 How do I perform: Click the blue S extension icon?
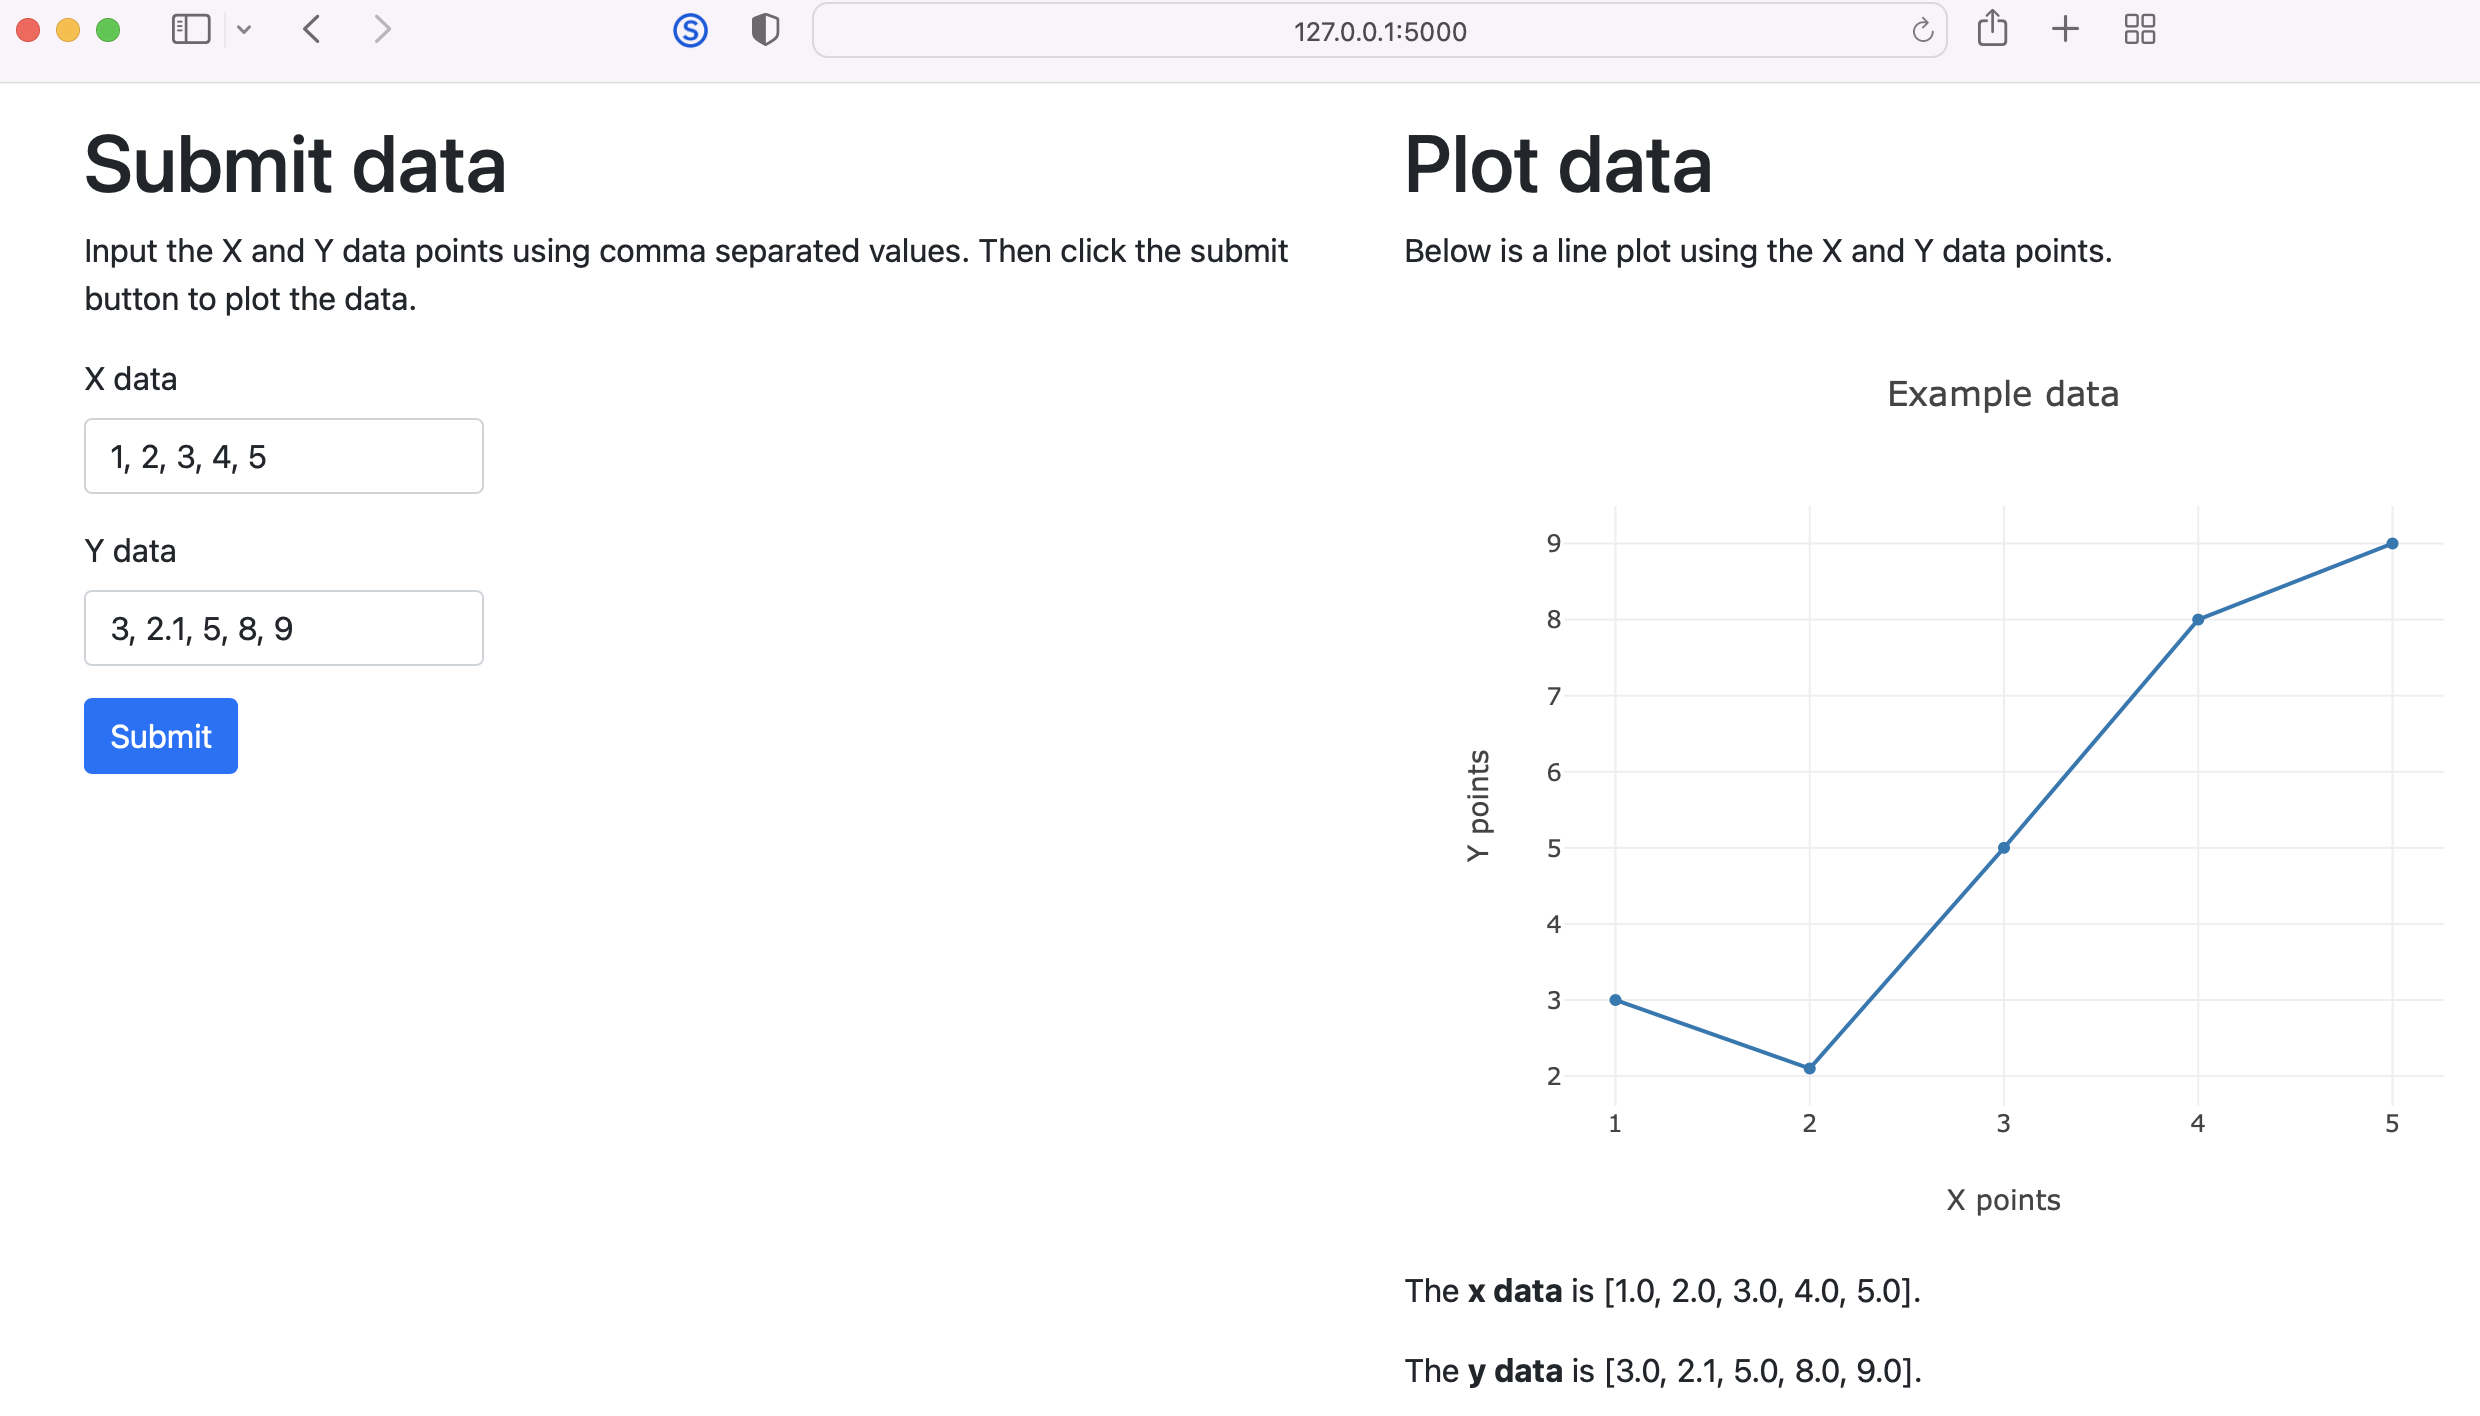pos(690,31)
